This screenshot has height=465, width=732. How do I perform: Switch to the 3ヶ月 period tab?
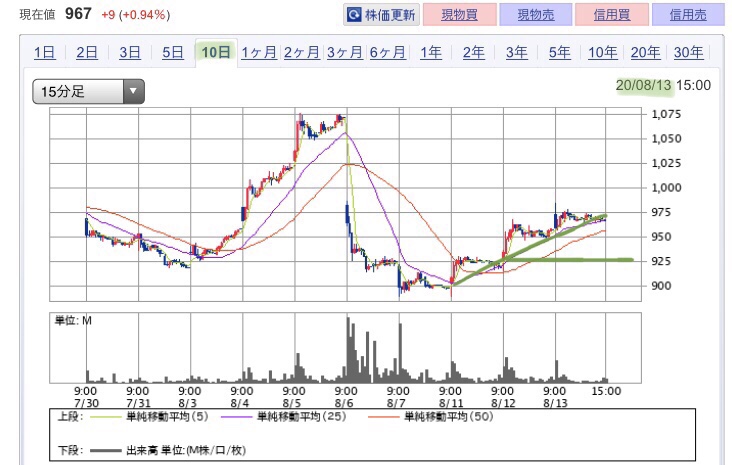[344, 53]
